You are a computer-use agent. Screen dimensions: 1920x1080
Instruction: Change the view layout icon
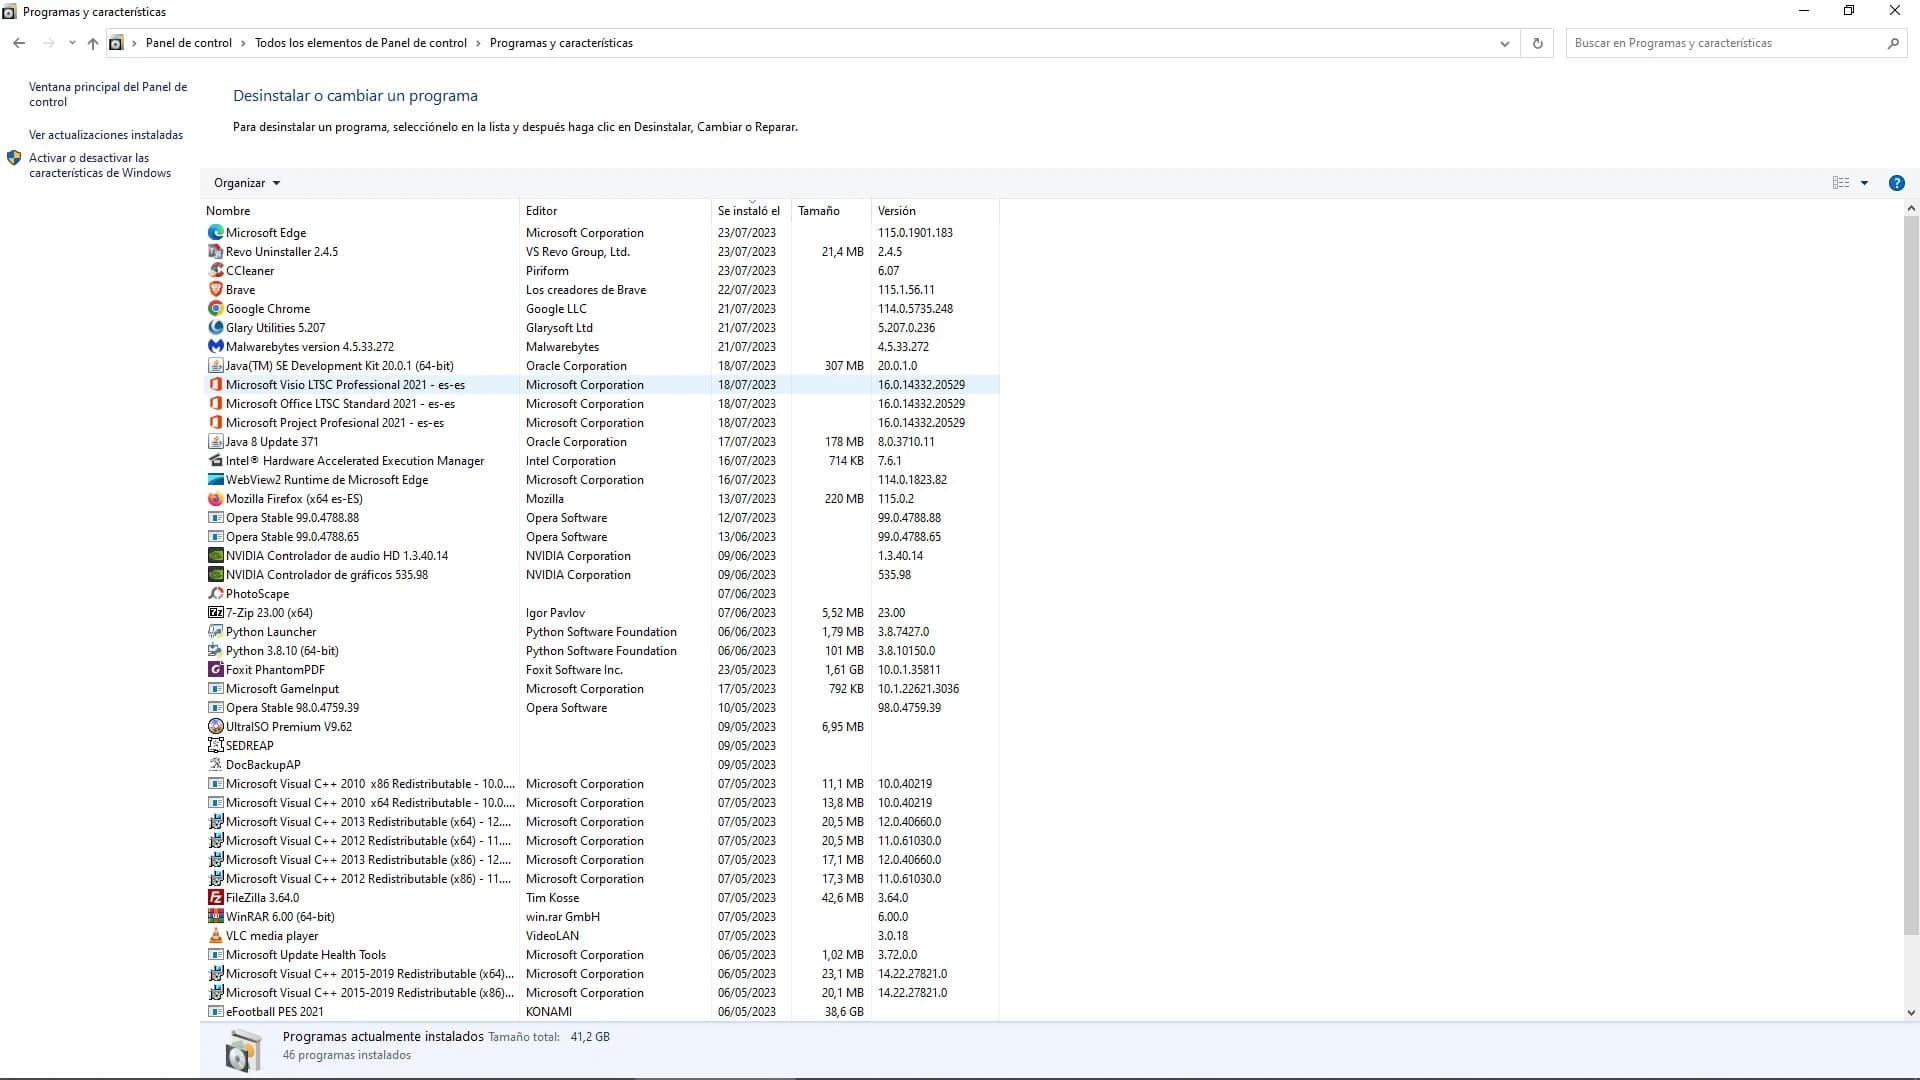[1840, 183]
